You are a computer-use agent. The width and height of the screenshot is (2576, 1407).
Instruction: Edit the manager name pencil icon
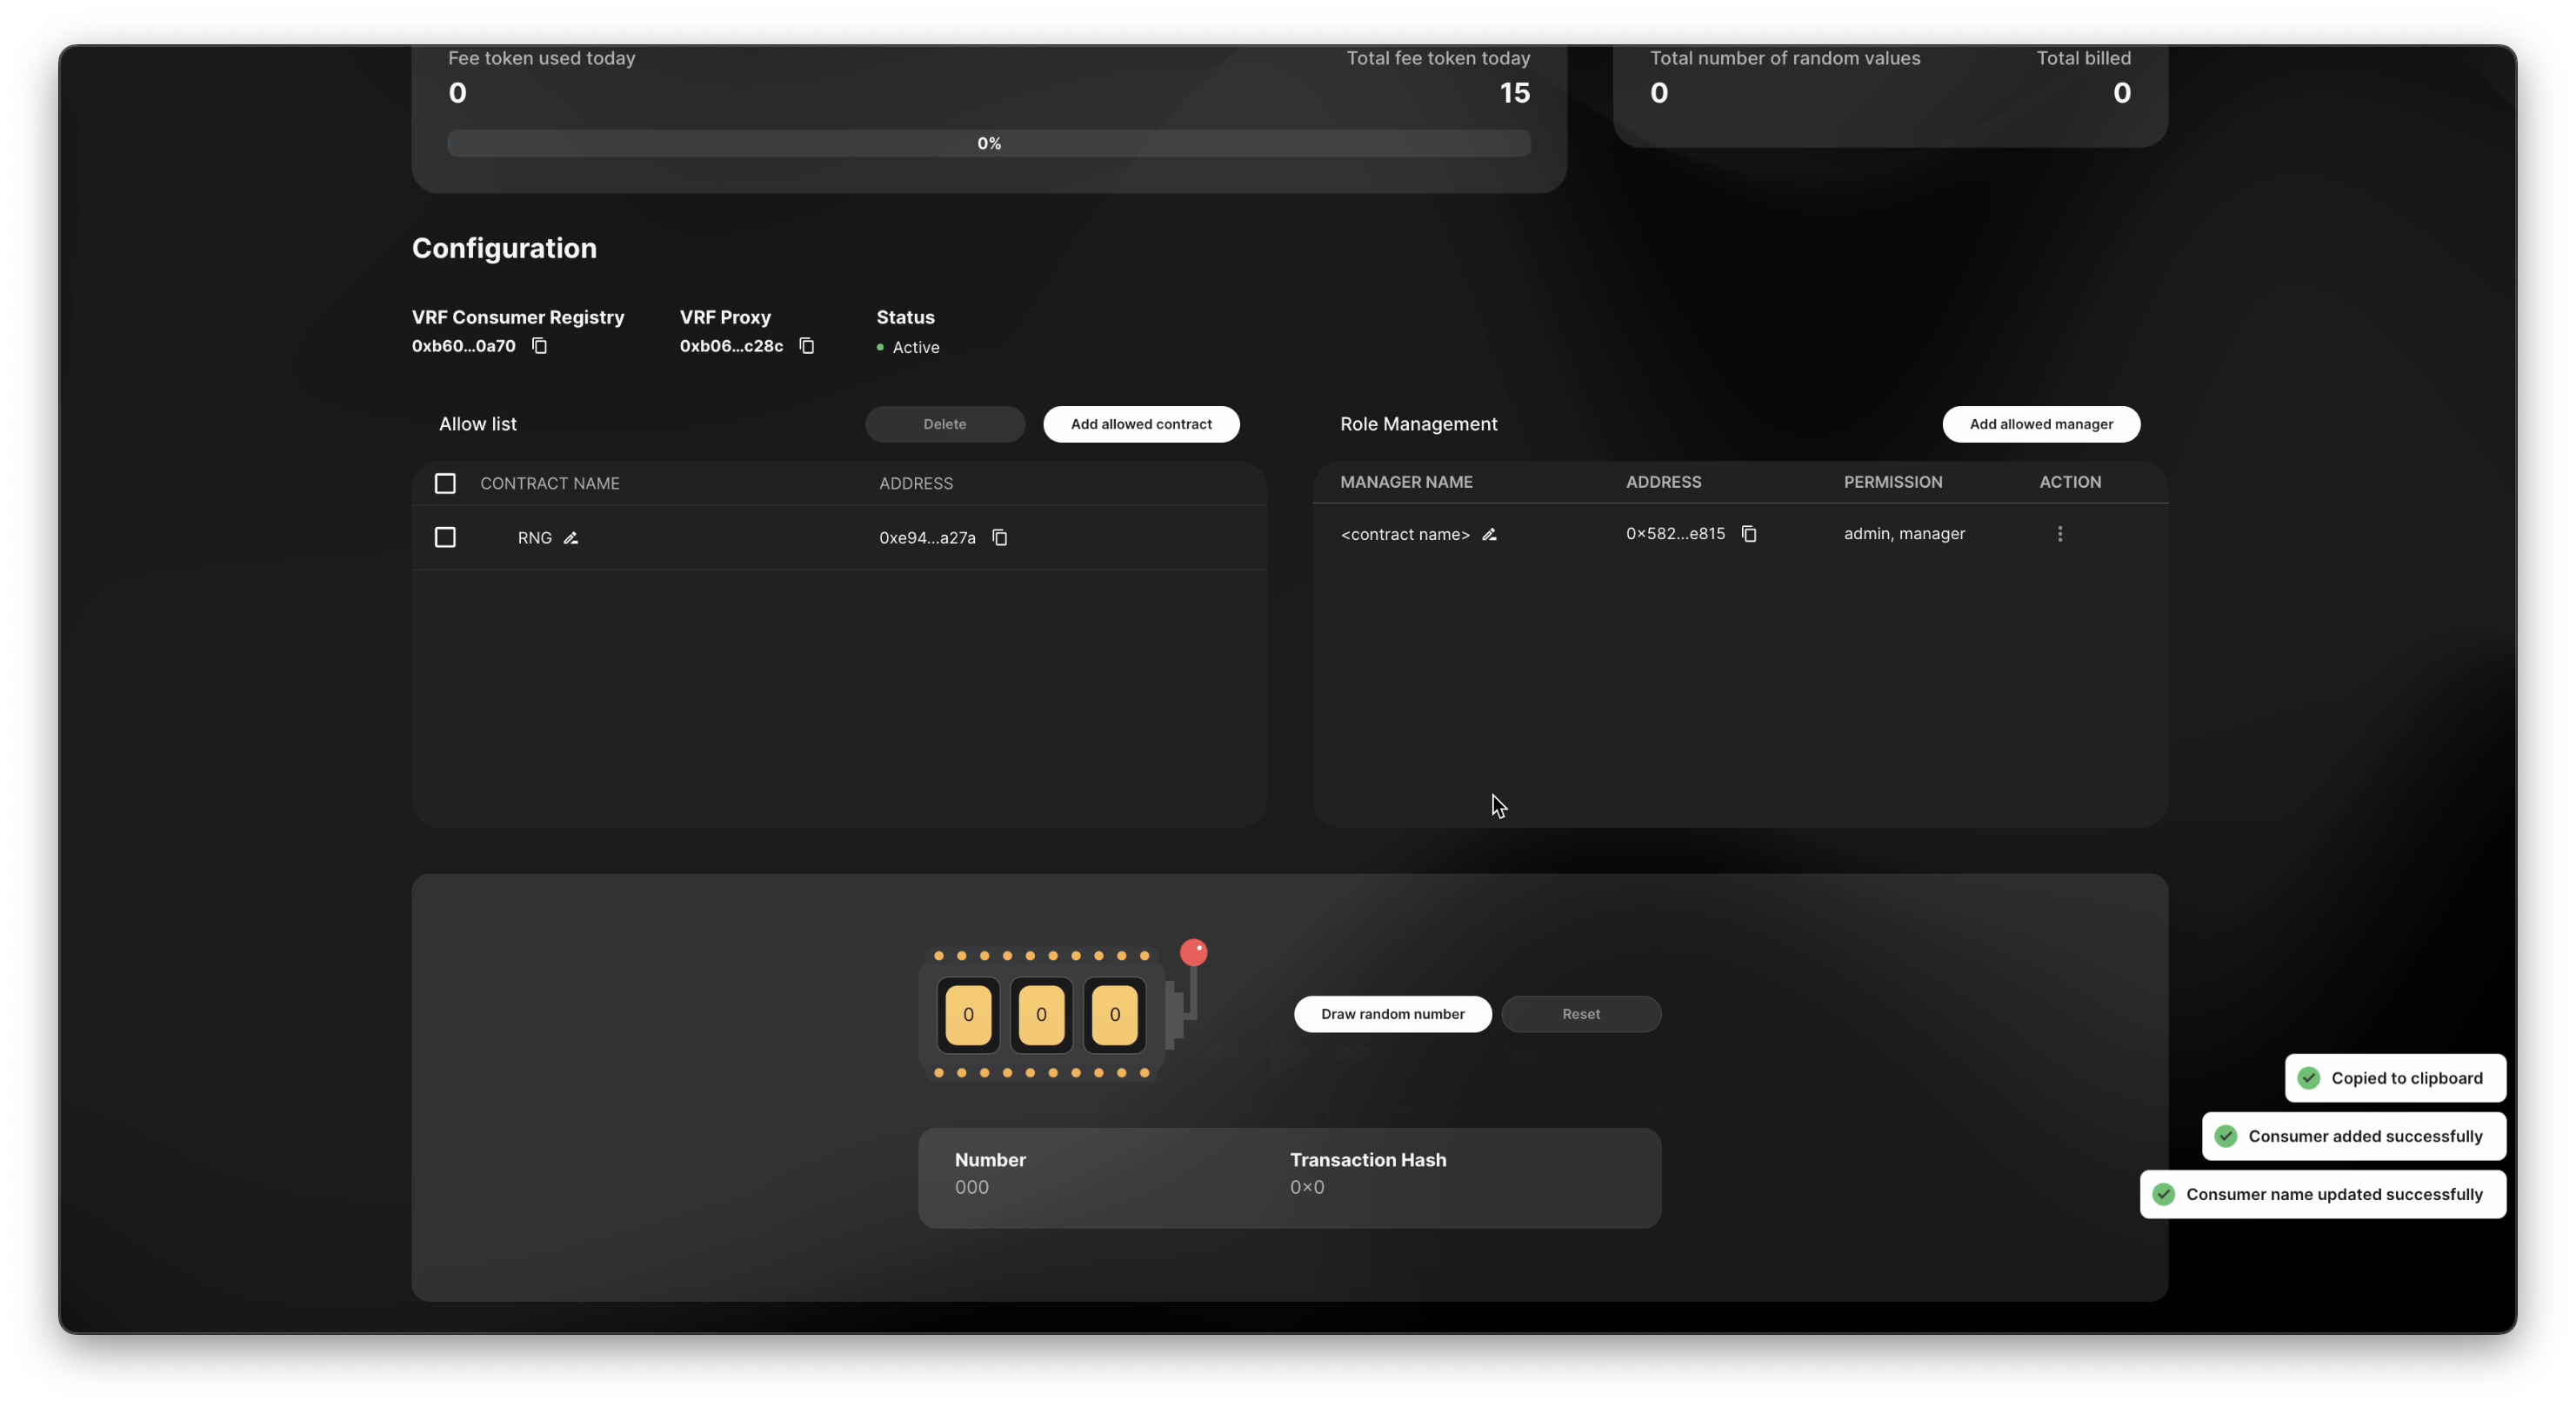coord(1489,535)
